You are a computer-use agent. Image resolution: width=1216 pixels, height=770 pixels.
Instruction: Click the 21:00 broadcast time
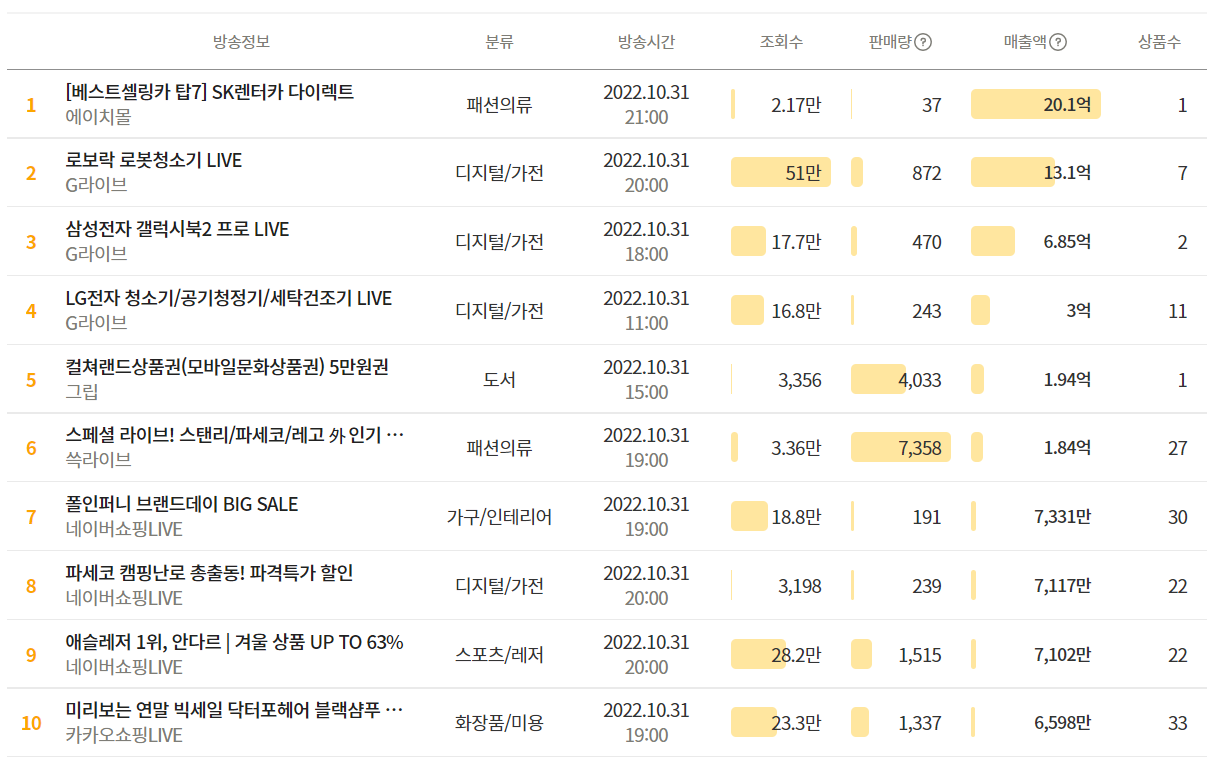pyautogui.click(x=646, y=117)
